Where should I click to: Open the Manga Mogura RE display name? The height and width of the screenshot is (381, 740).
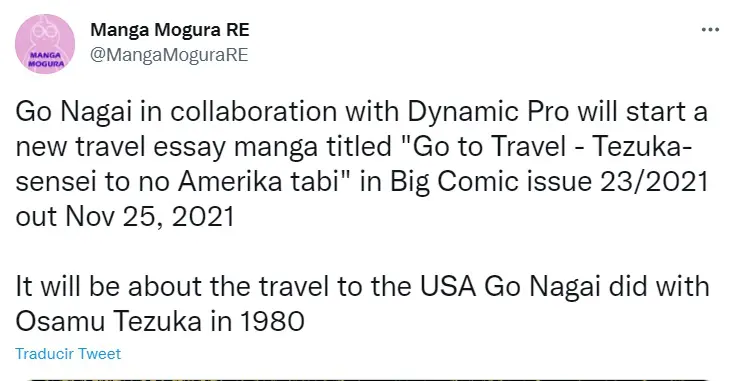tap(170, 30)
